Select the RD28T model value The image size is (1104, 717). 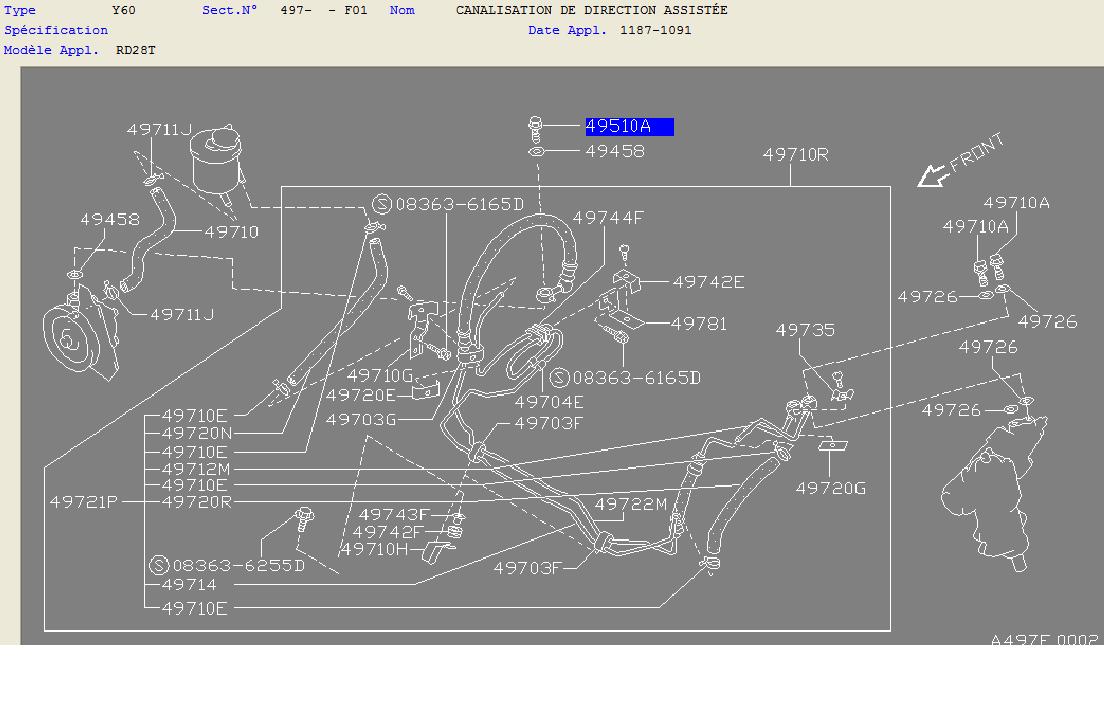[136, 51]
